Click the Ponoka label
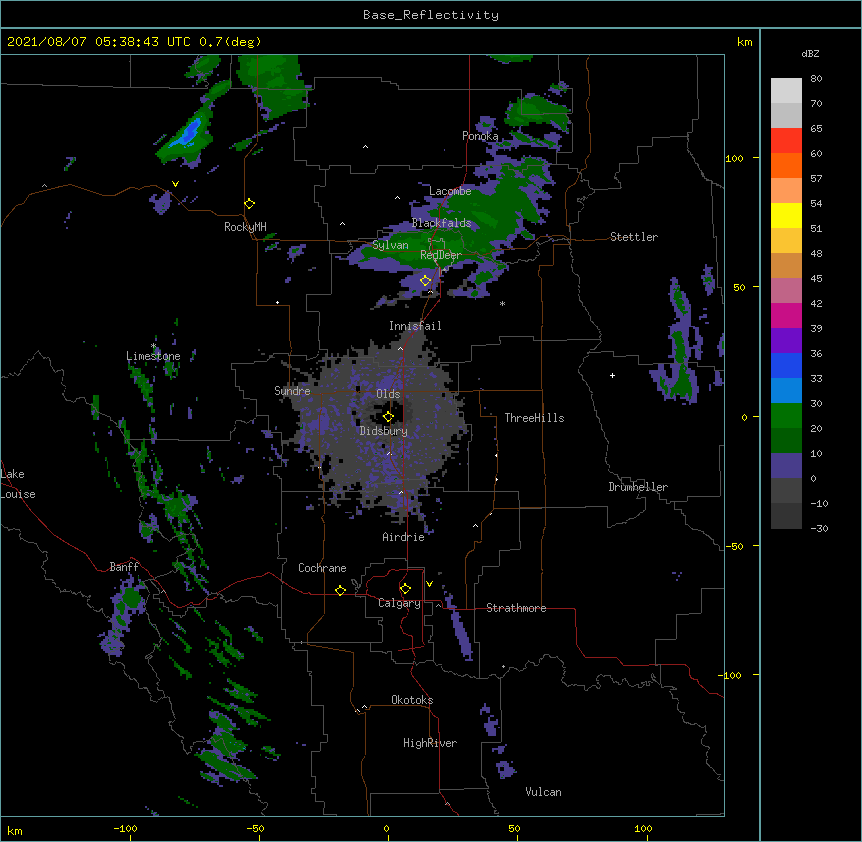Screen dimensions: 862x842 pos(480,136)
